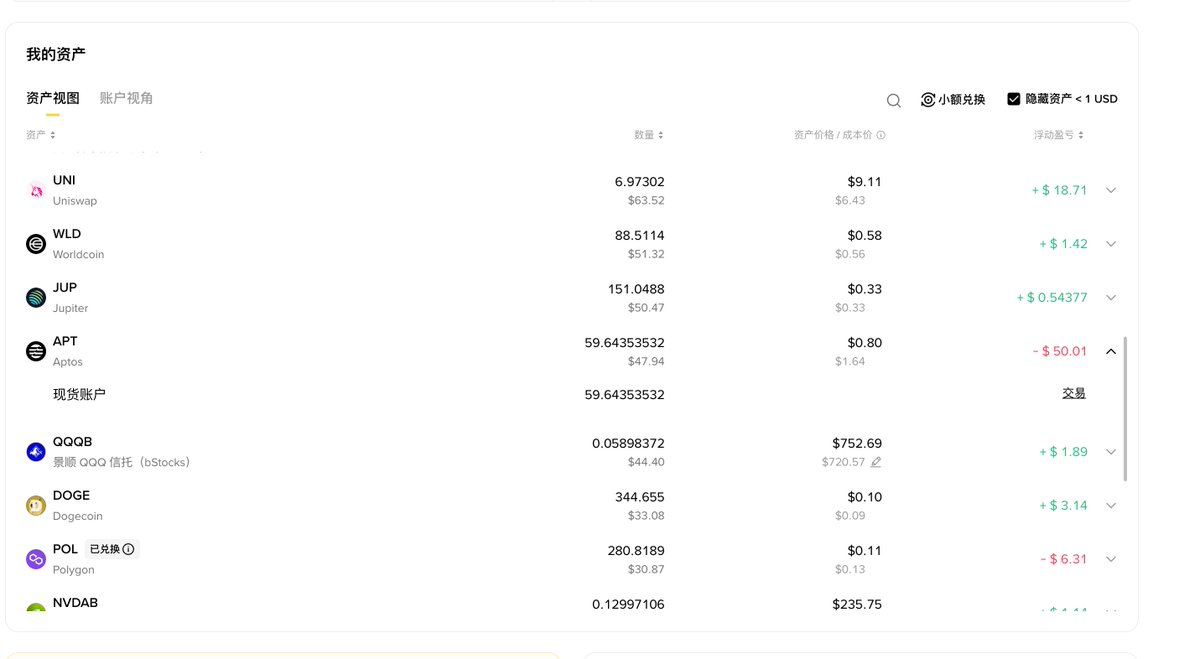The width and height of the screenshot is (1200, 659).
Task: Click QQQB cost price $720.57
Action: click(843, 462)
